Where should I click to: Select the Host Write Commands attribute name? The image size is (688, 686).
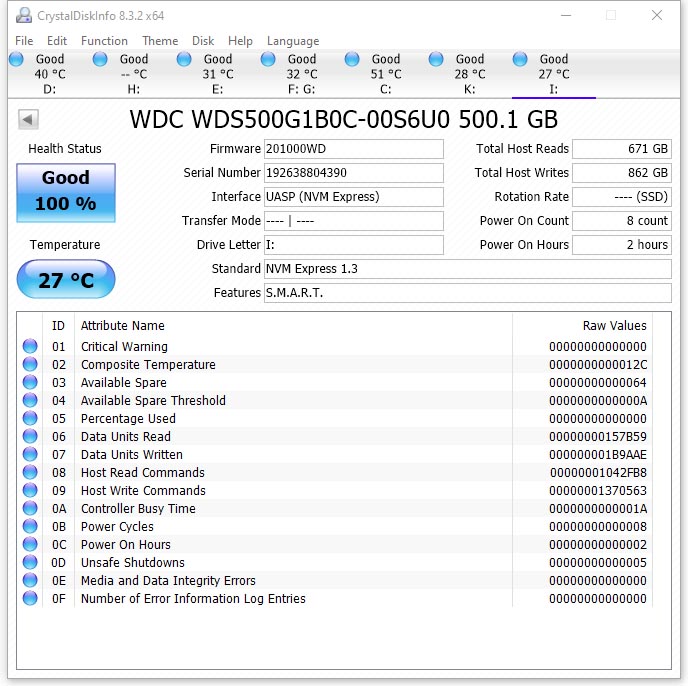143,491
